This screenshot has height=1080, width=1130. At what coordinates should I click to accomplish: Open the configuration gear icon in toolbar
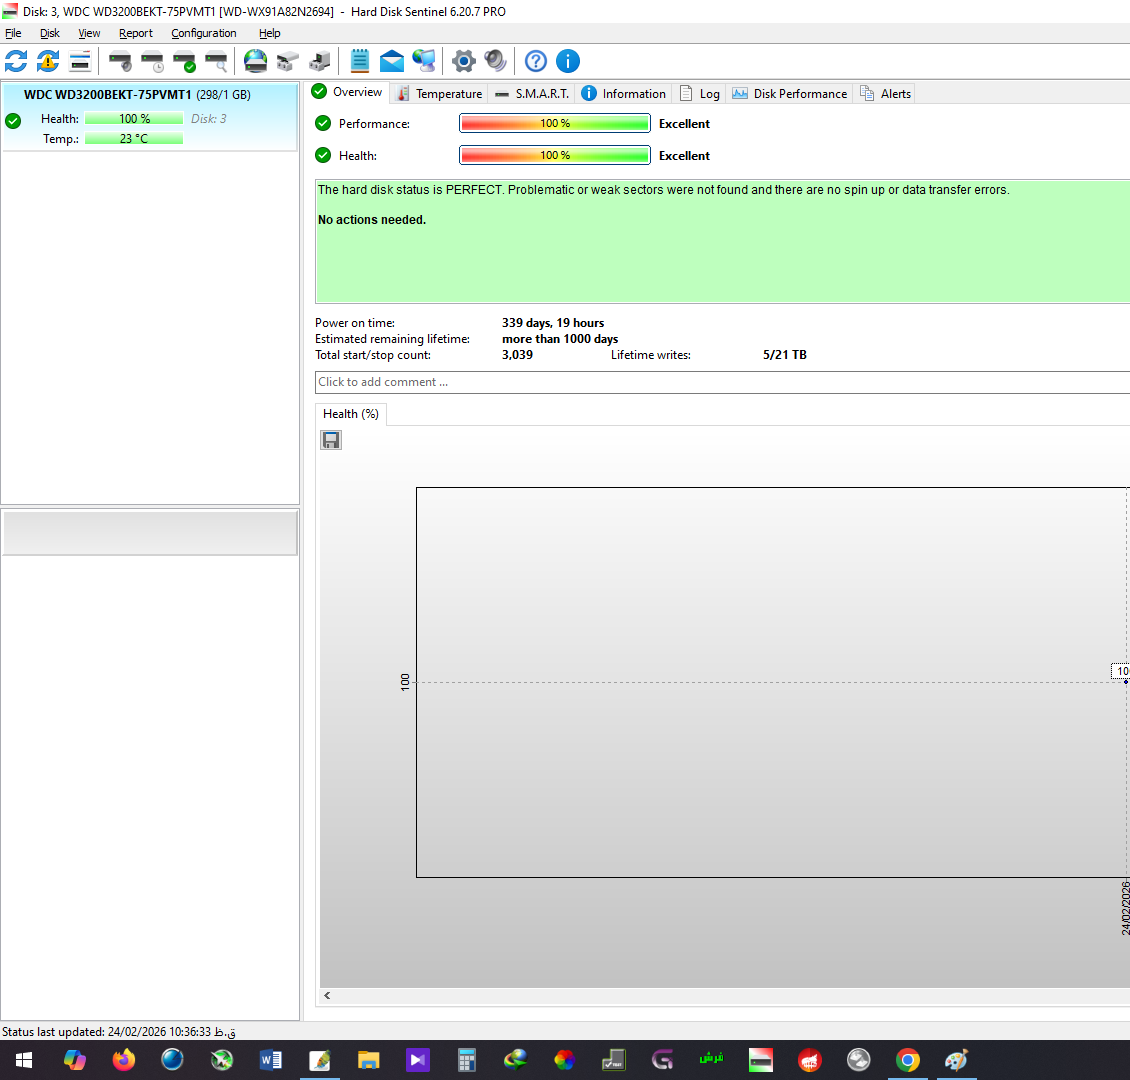point(463,61)
